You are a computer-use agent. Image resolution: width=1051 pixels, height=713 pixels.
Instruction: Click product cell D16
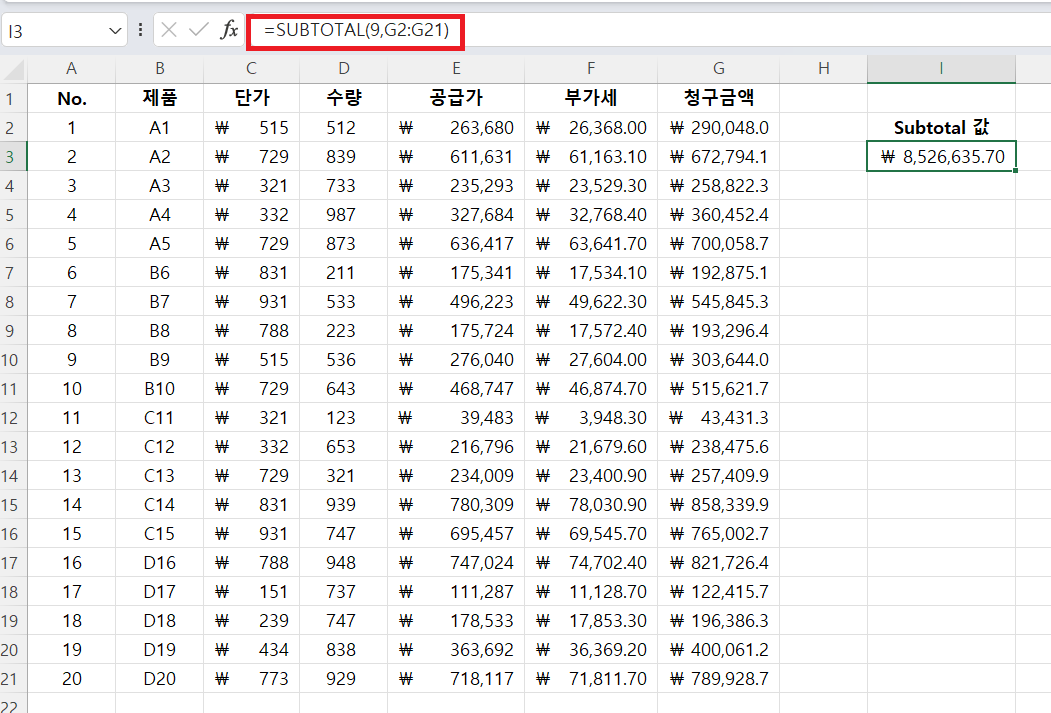click(160, 563)
